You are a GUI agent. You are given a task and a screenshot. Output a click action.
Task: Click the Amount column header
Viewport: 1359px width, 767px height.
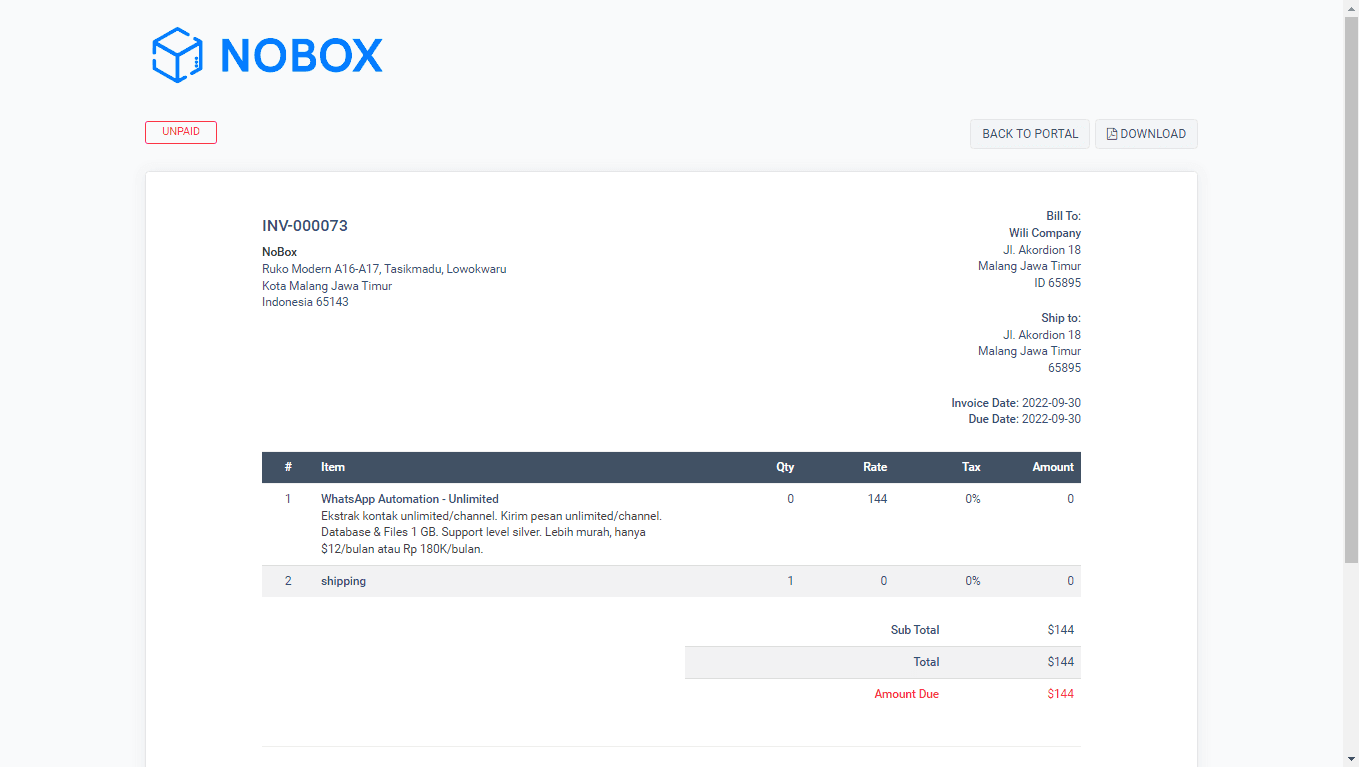pyautogui.click(x=1053, y=467)
